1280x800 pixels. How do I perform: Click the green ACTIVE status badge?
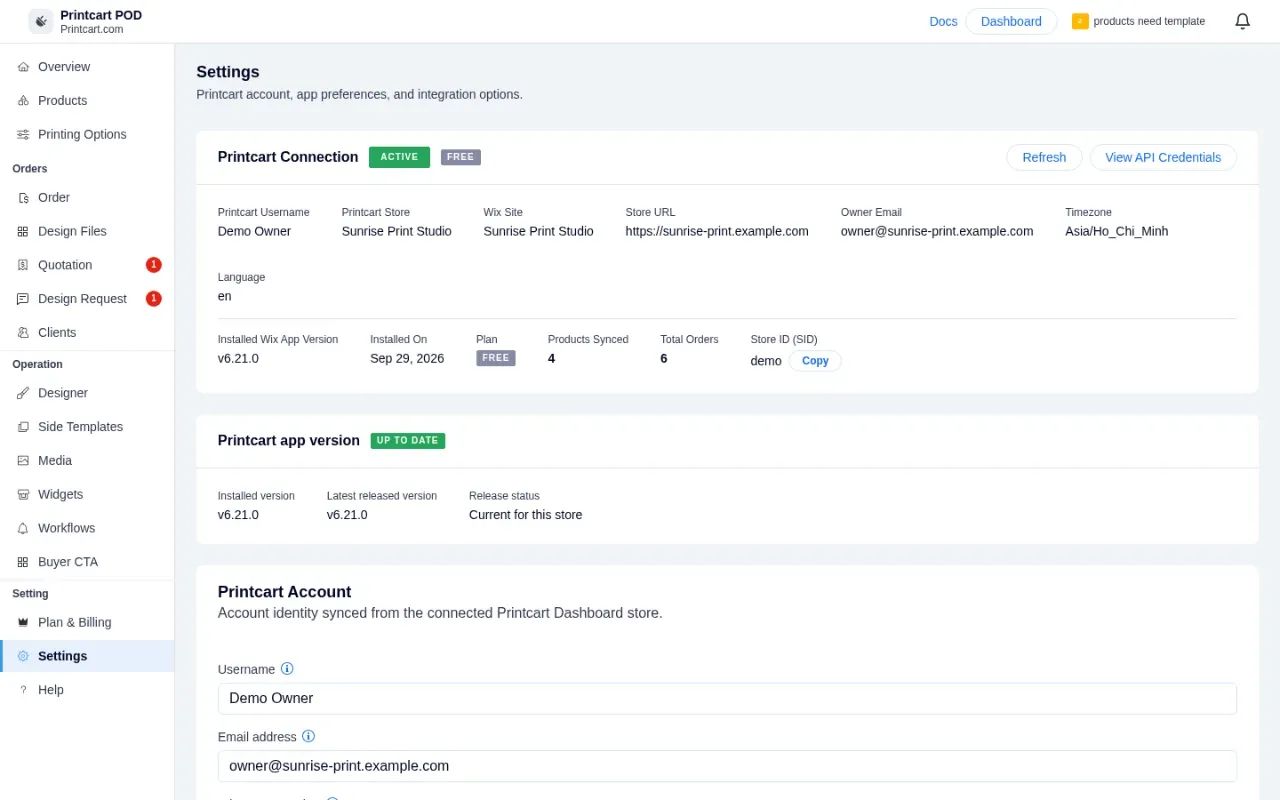399,157
